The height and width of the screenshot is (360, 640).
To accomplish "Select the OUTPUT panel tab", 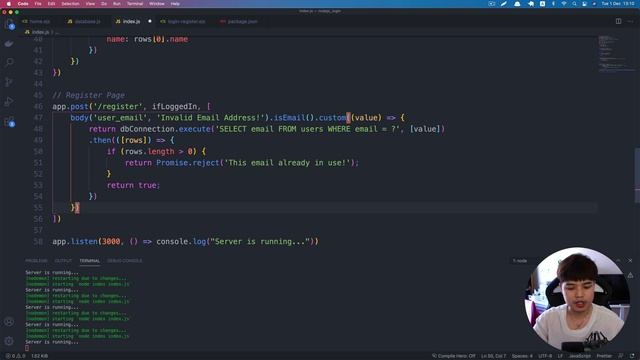I will [63, 260].
